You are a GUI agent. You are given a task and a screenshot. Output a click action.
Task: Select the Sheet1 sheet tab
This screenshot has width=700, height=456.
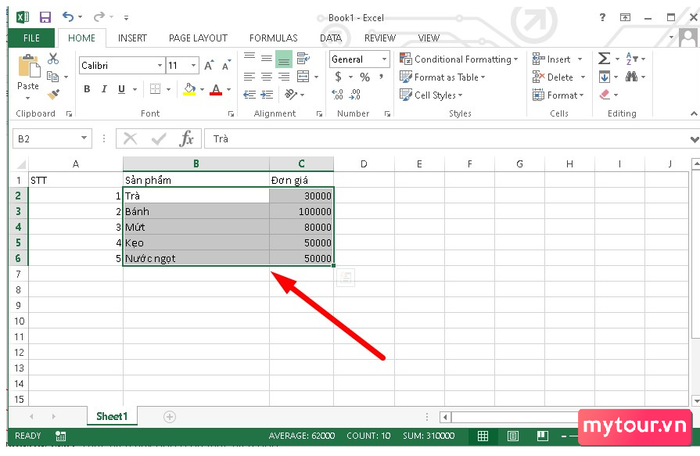pos(112,416)
